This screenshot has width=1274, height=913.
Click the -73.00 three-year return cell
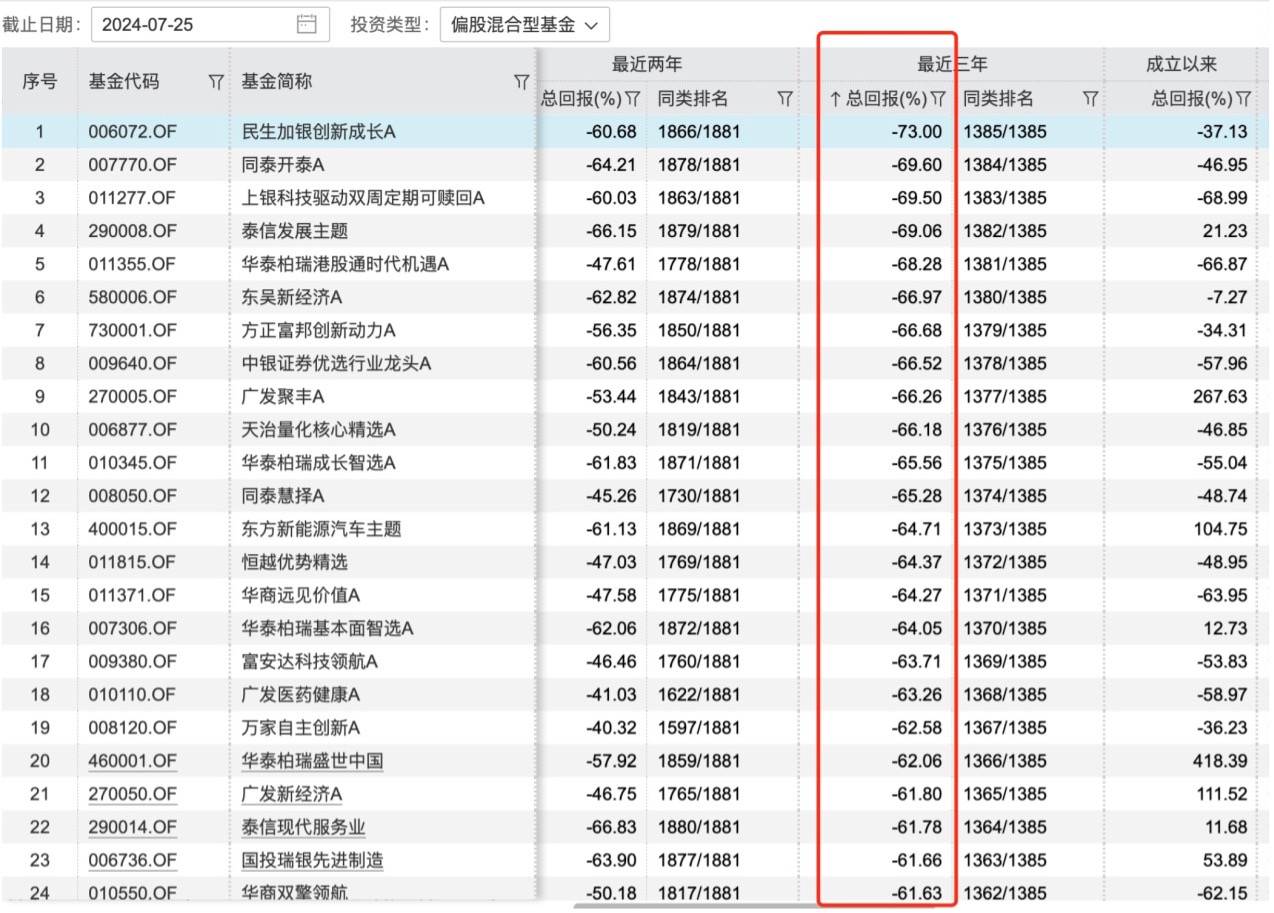point(917,131)
